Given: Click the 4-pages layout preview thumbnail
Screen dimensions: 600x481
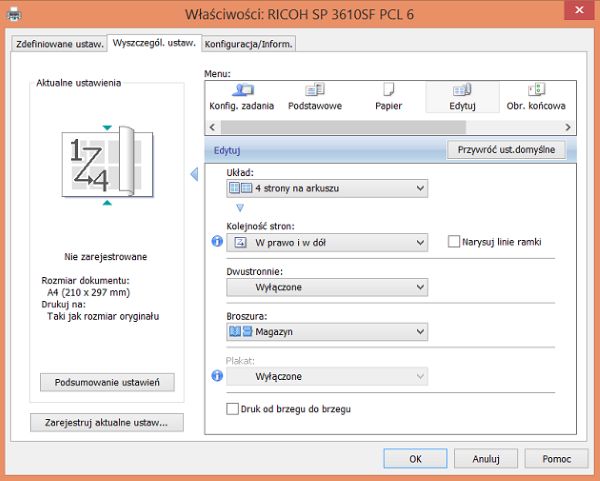Looking at the screenshot, I should point(108,164).
